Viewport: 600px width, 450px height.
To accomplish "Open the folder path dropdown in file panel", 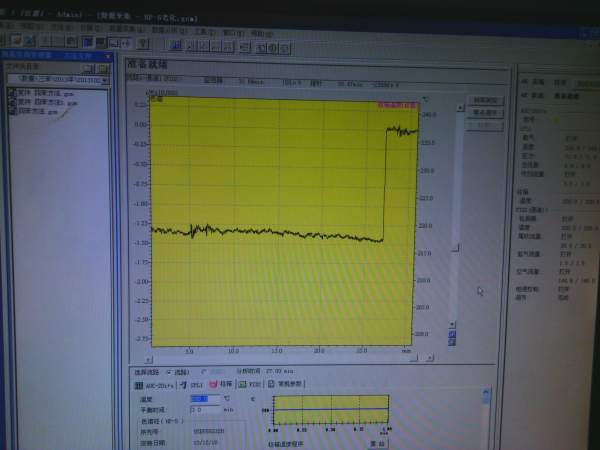I will click(x=104, y=80).
